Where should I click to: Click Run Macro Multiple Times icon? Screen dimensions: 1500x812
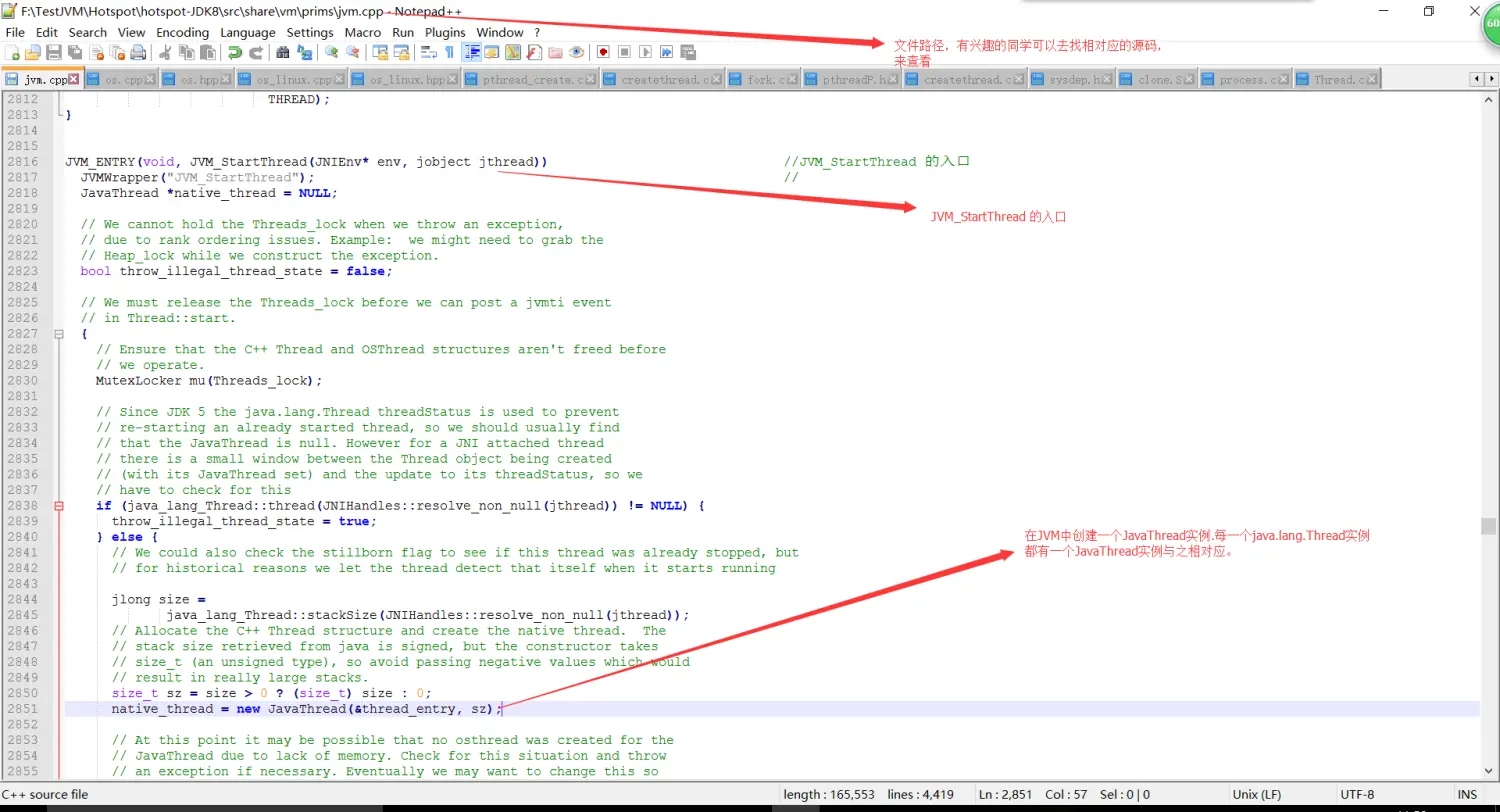[666, 52]
